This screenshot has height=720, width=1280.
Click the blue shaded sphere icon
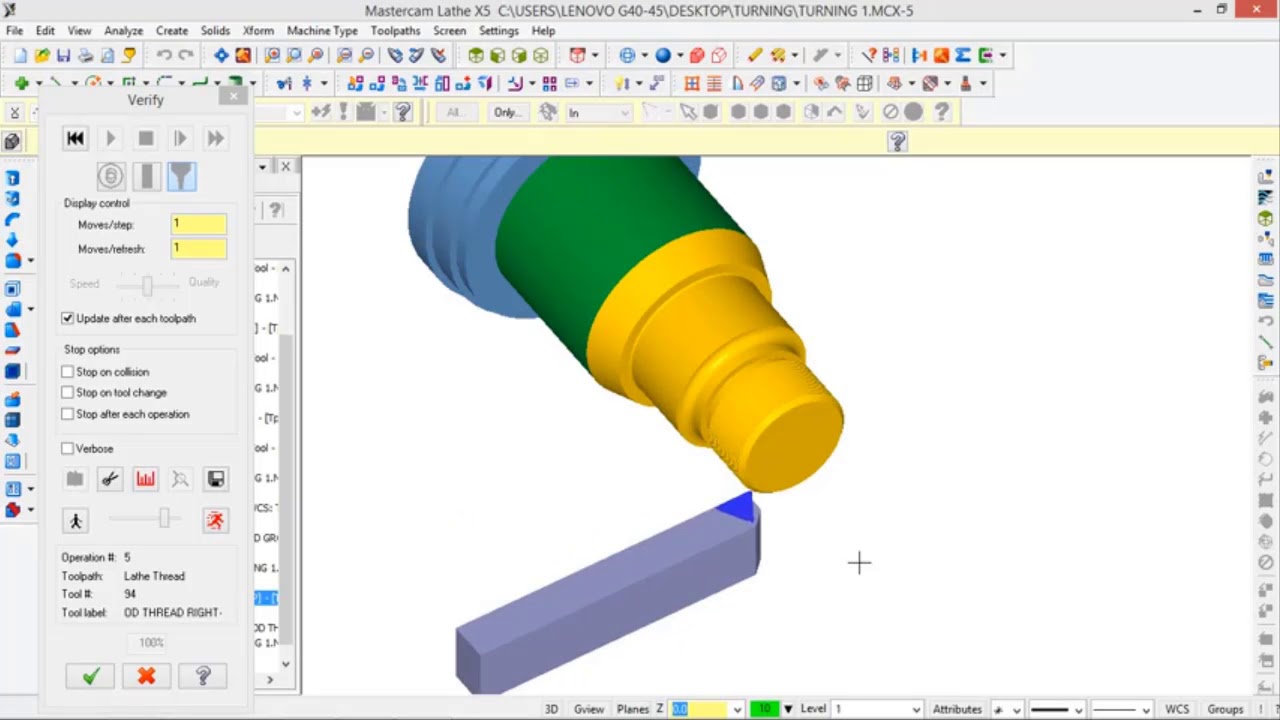click(663, 56)
